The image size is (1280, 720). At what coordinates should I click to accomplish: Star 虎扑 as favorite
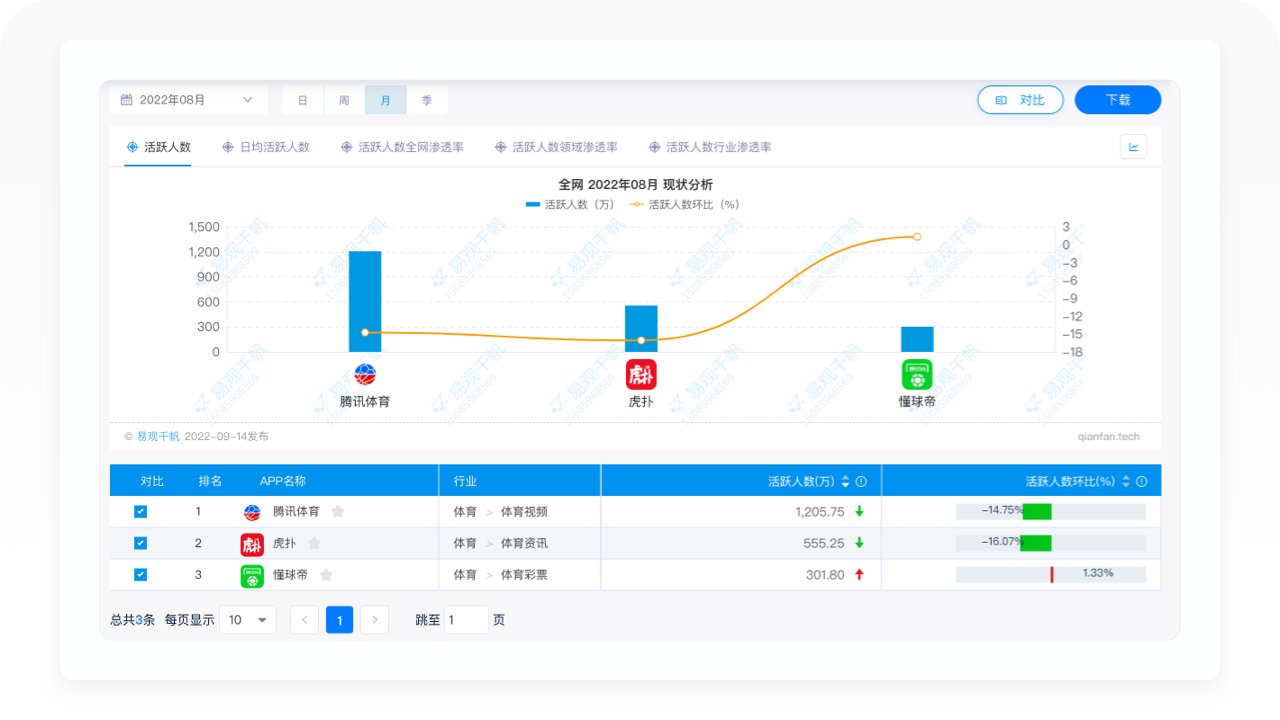pyautogui.click(x=314, y=544)
